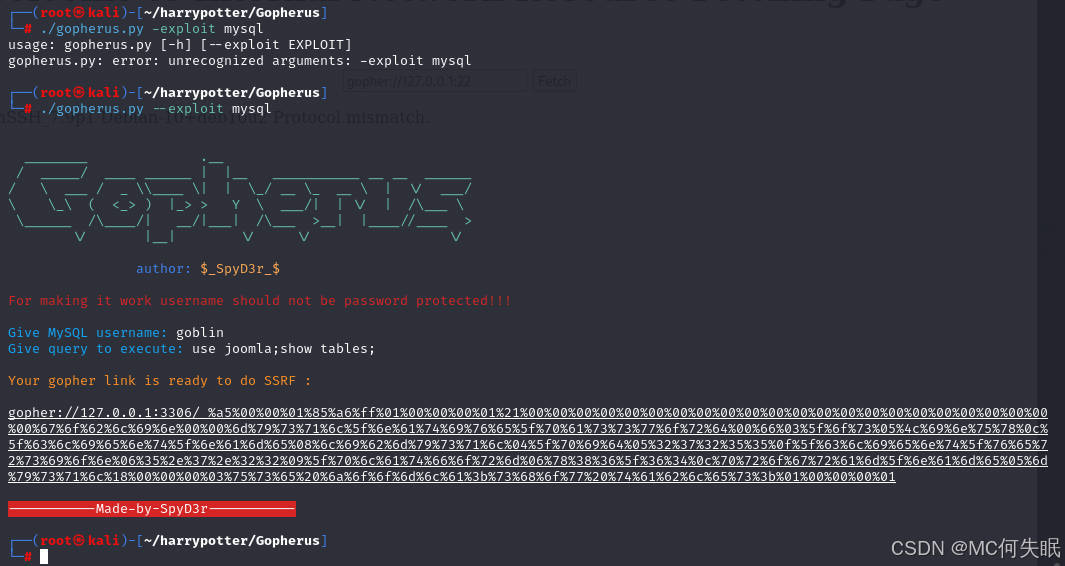Focus the faint gopher://127.0.0.1:22 URL field
Image resolution: width=1065 pixels, height=566 pixels.
pos(435,82)
